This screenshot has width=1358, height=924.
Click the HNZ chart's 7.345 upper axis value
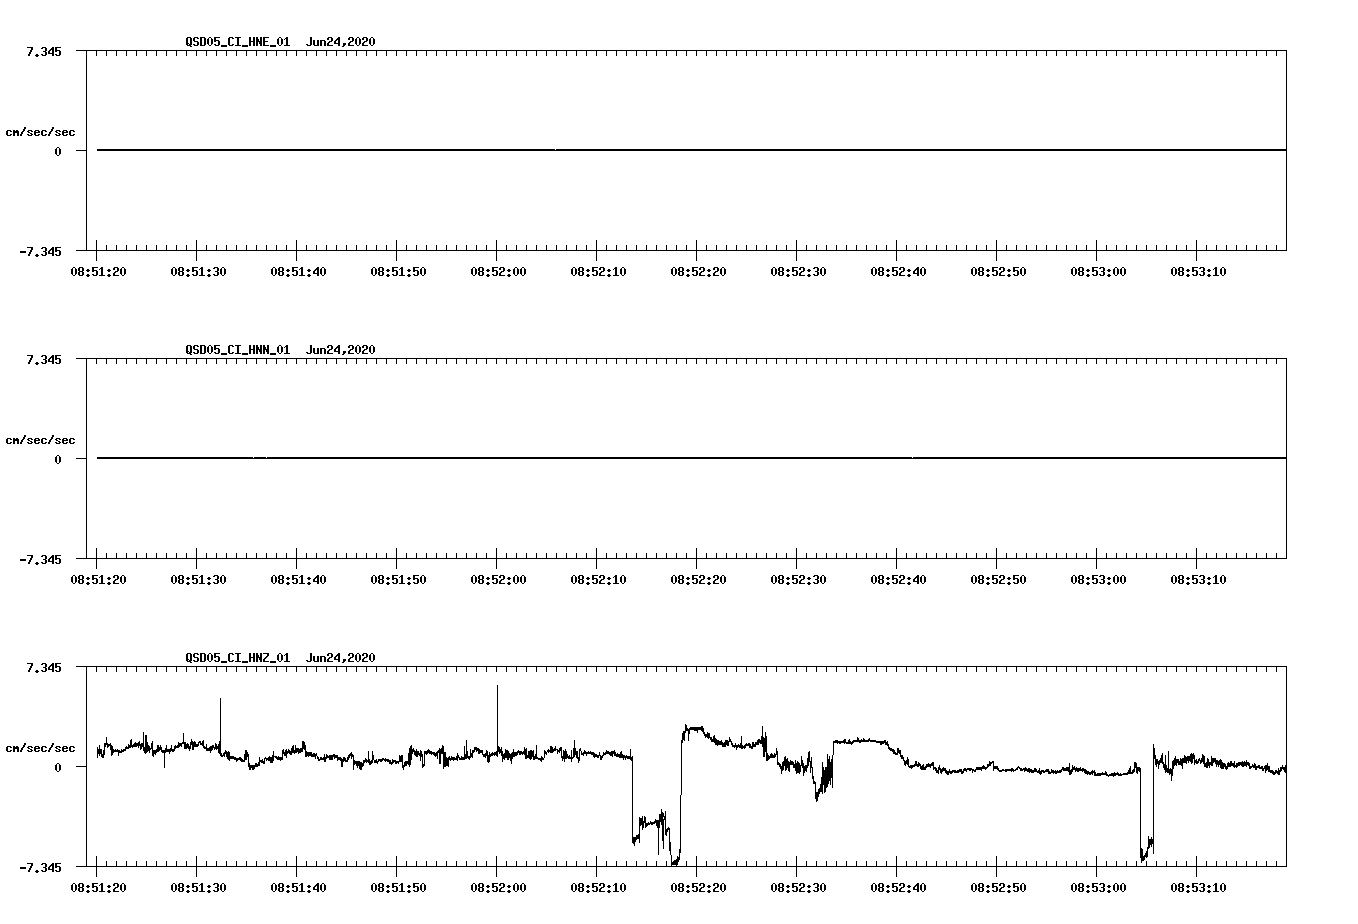point(44,667)
